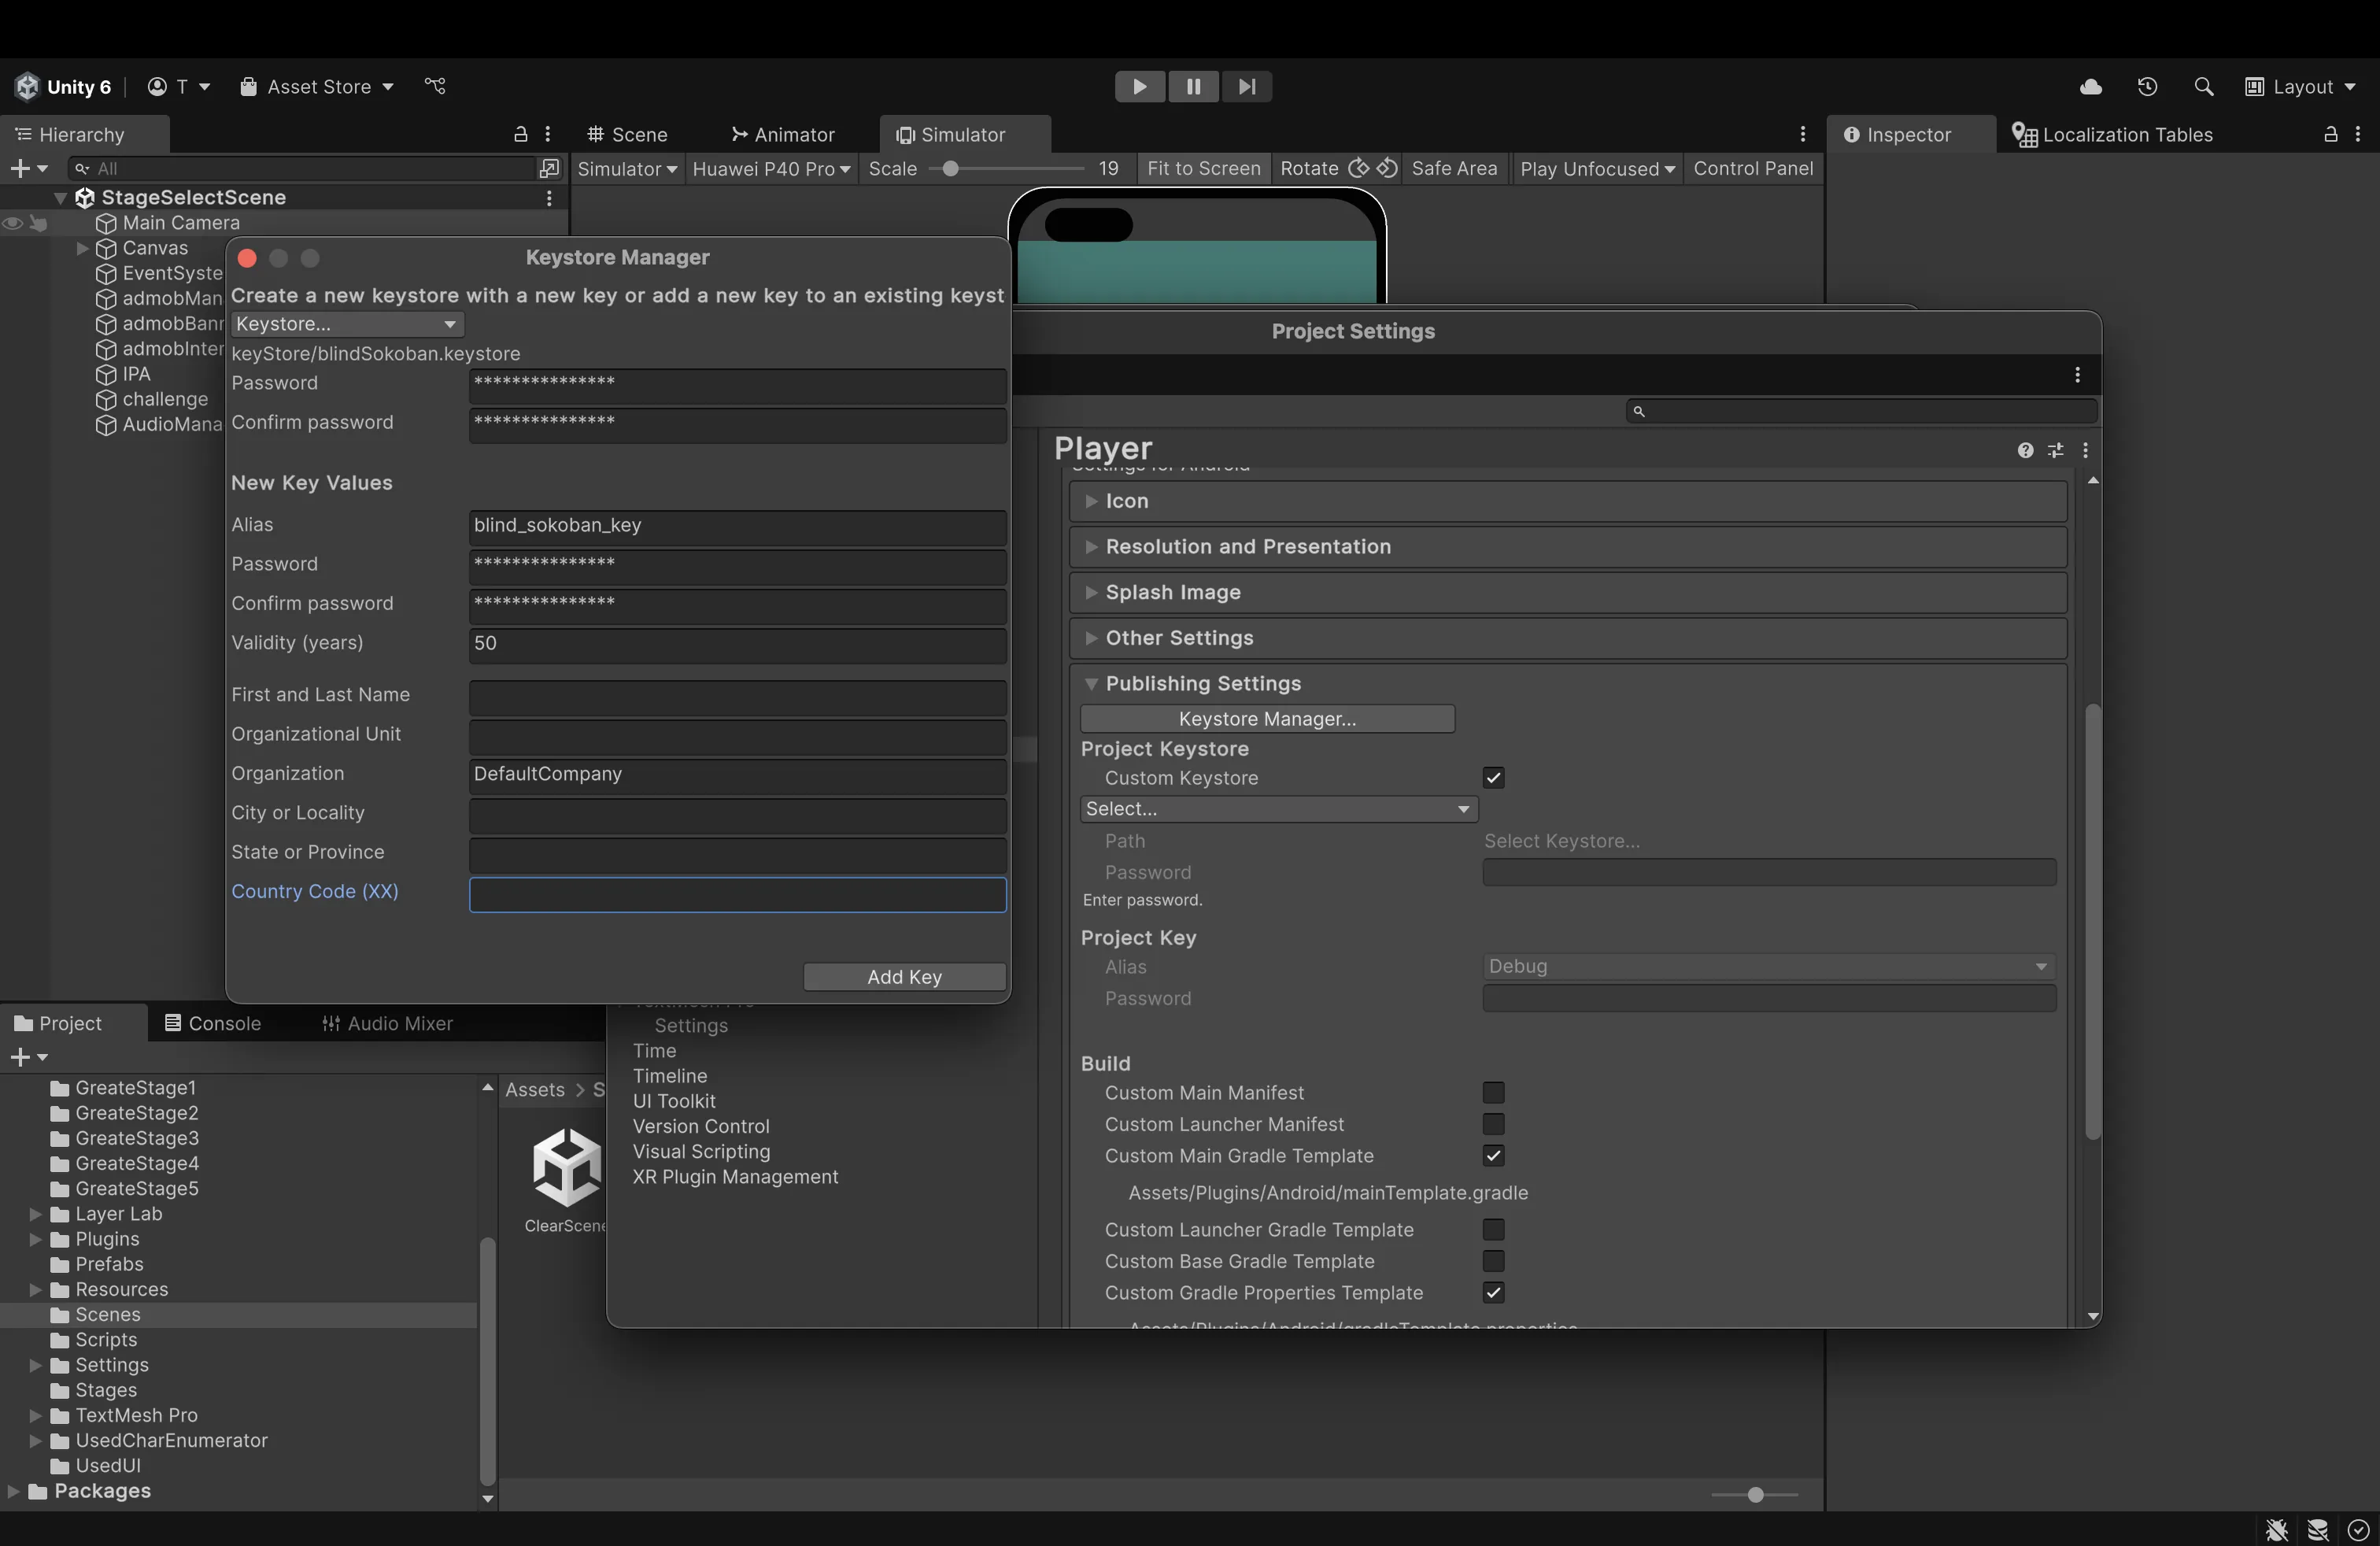
Task: Expand the Other Settings section
Action: (x=1179, y=638)
